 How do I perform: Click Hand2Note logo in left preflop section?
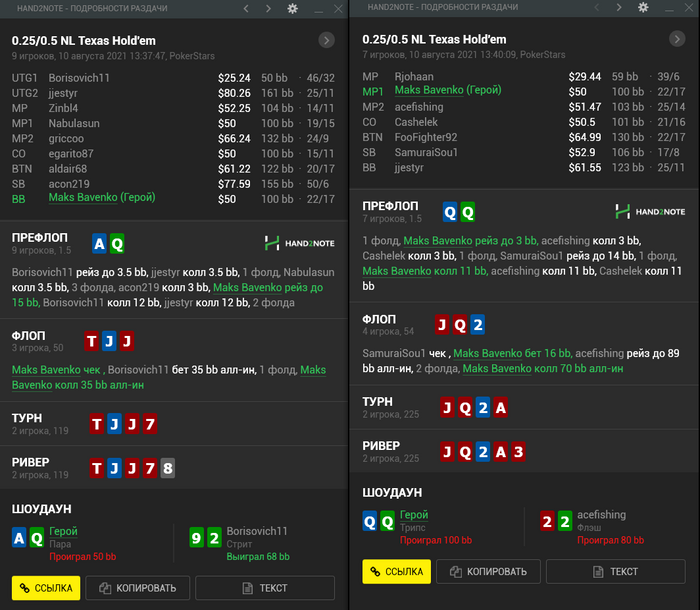(299, 243)
